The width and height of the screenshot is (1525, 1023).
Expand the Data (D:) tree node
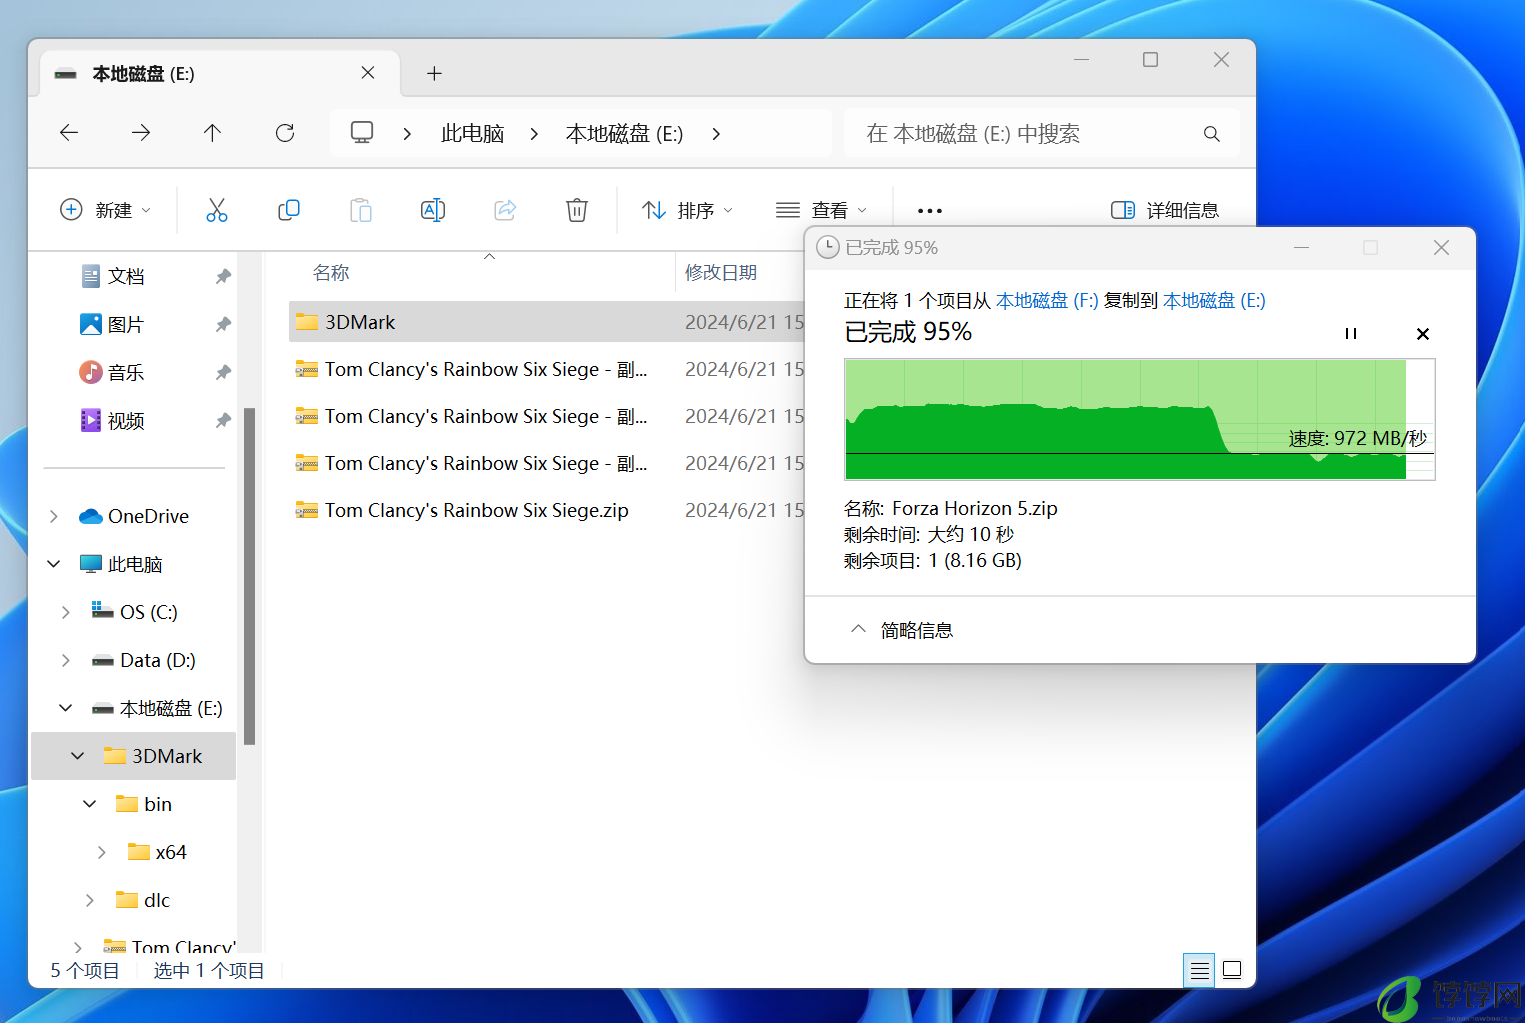[x=66, y=660]
